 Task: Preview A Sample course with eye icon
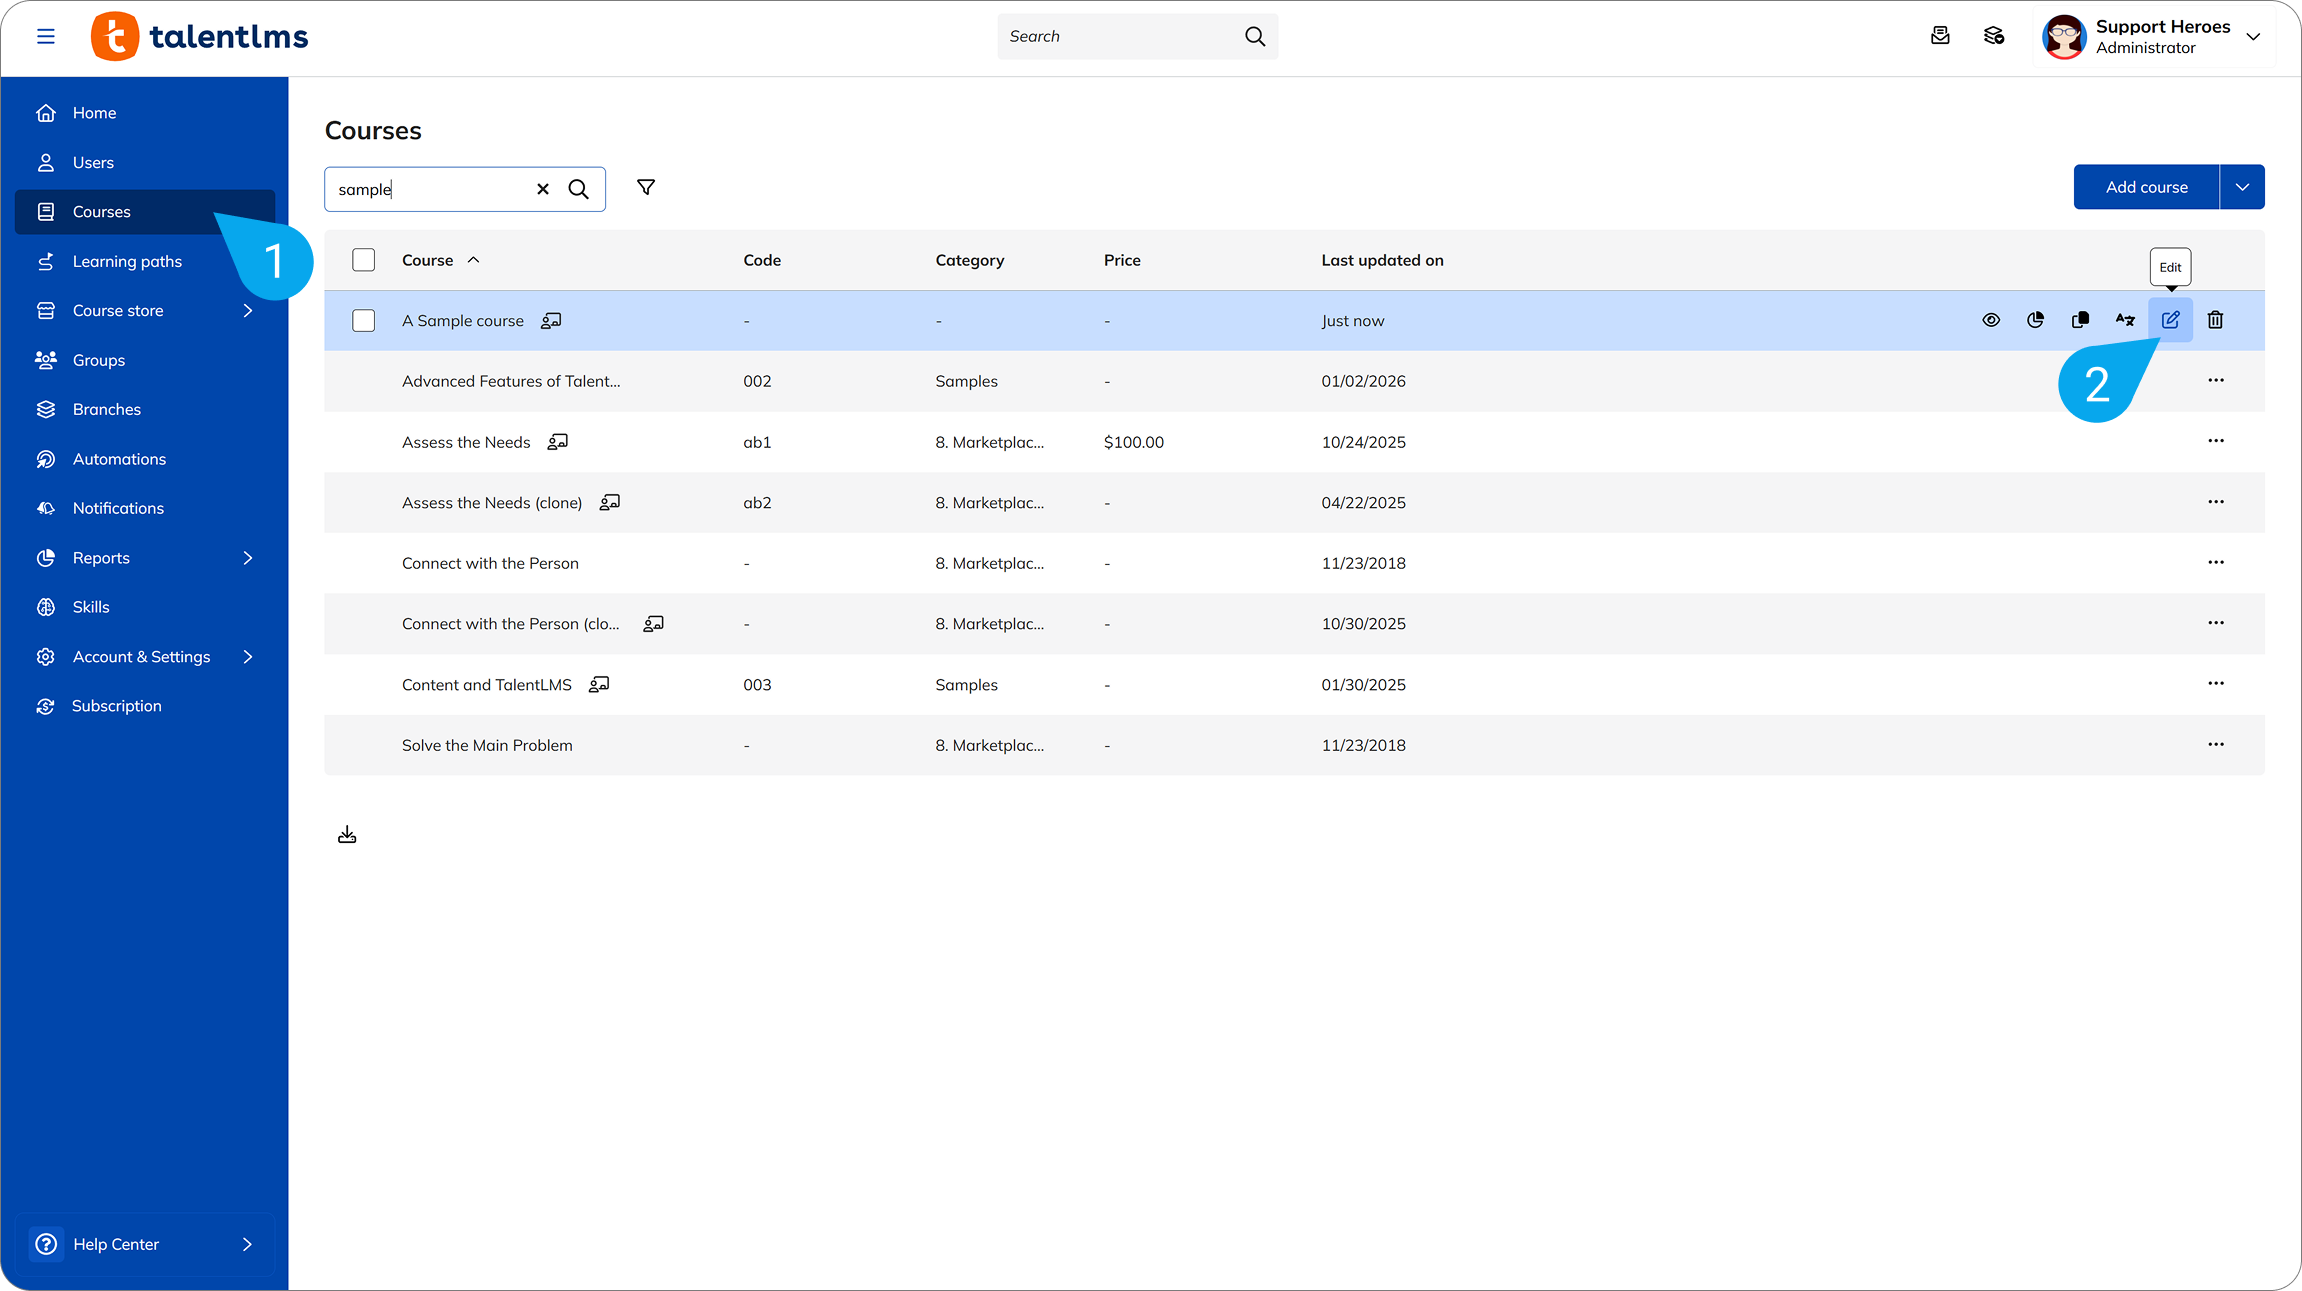pyautogui.click(x=1991, y=320)
